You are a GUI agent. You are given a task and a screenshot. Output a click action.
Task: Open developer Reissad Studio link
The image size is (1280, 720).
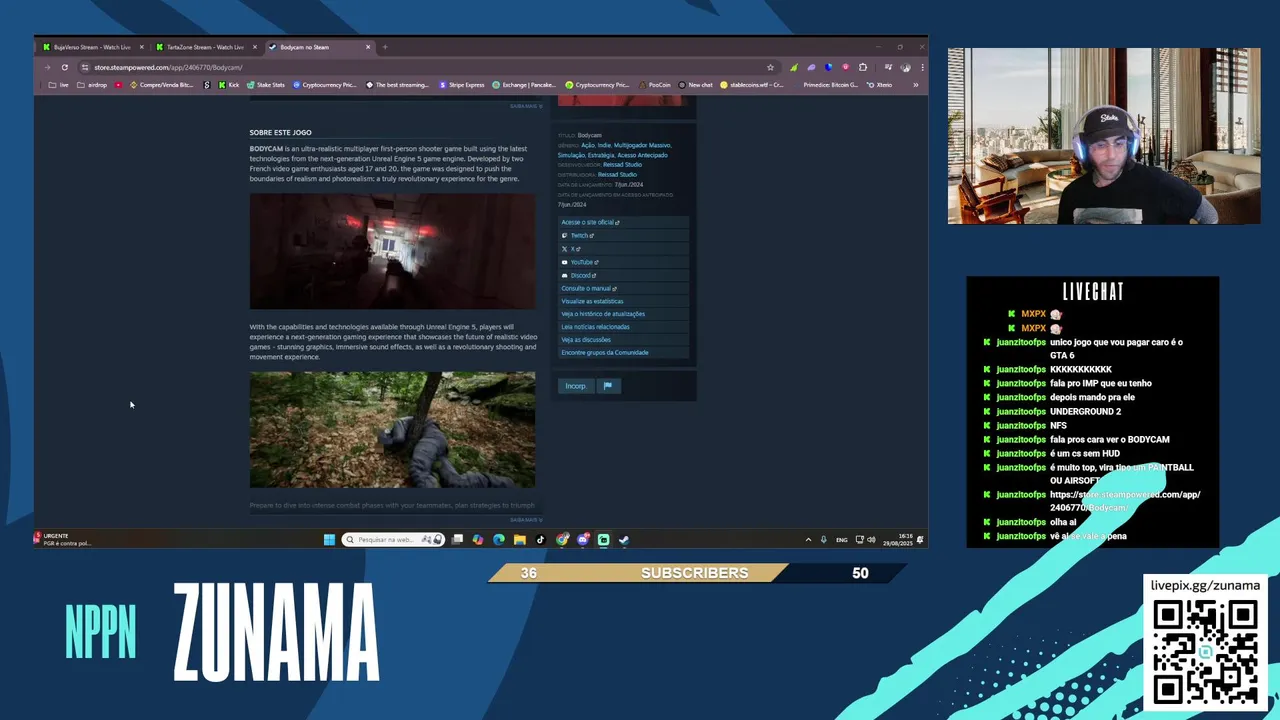[x=622, y=164]
